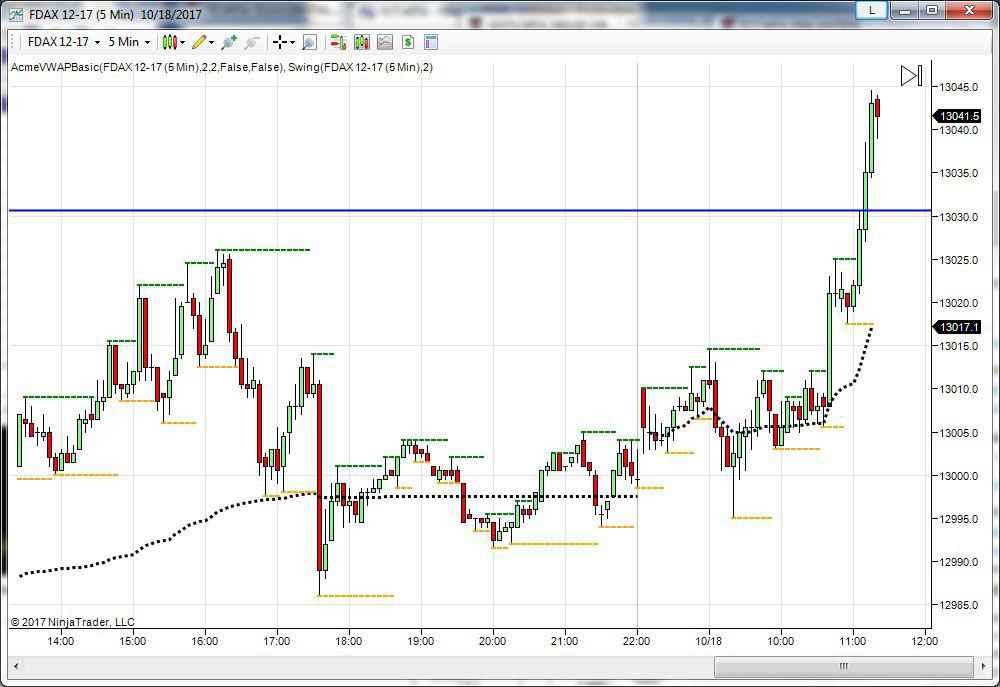Click the 13041.5 current price marker
1000x687 pixels.
pyautogui.click(x=958, y=116)
